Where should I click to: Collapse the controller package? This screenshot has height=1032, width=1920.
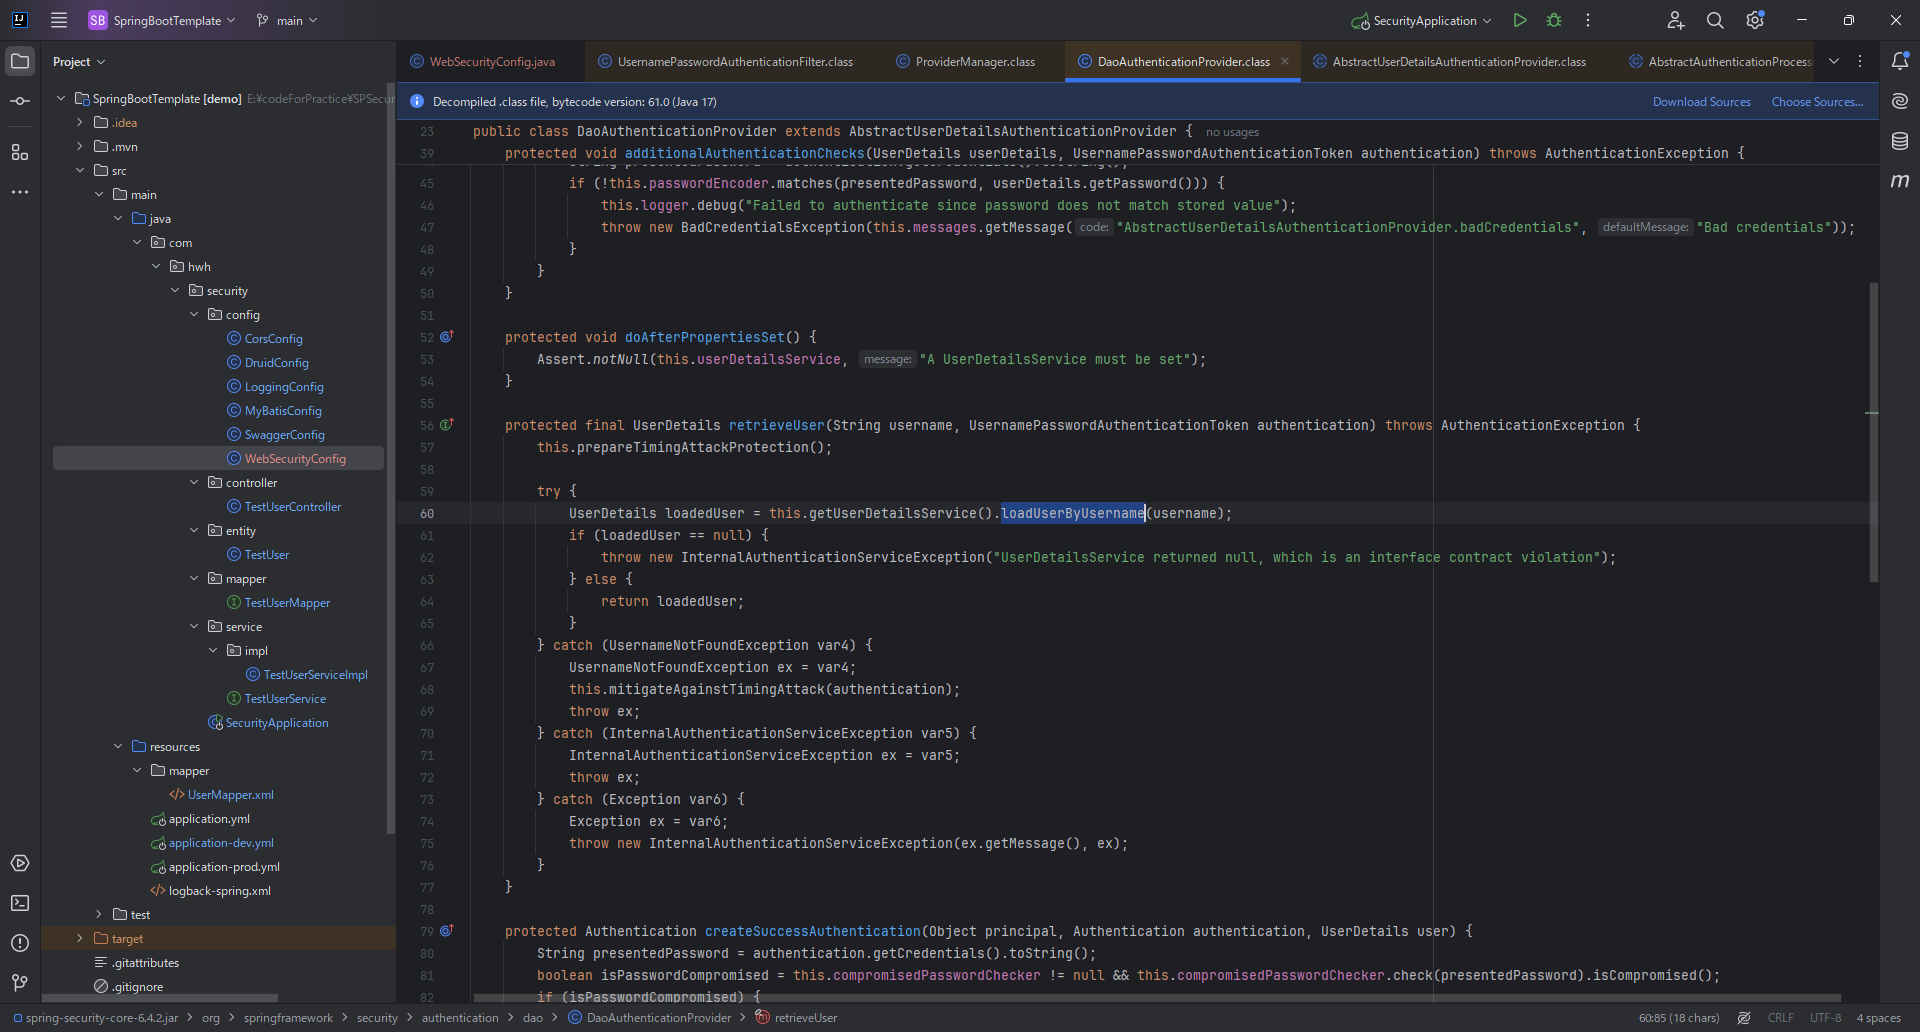click(194, 482)
